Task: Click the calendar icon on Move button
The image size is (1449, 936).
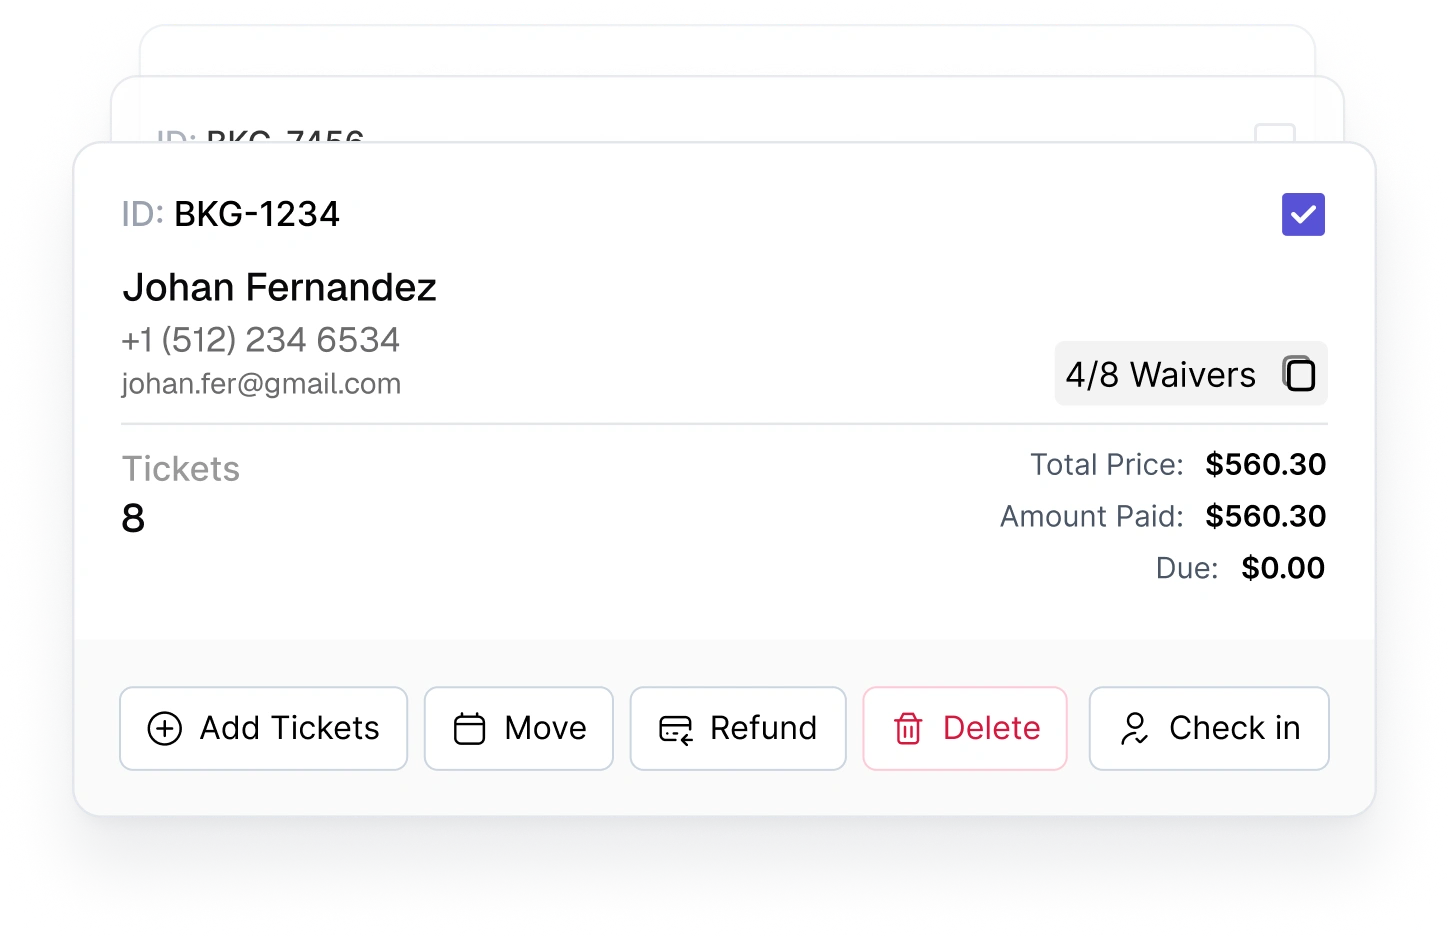Action: click(470, 729)
